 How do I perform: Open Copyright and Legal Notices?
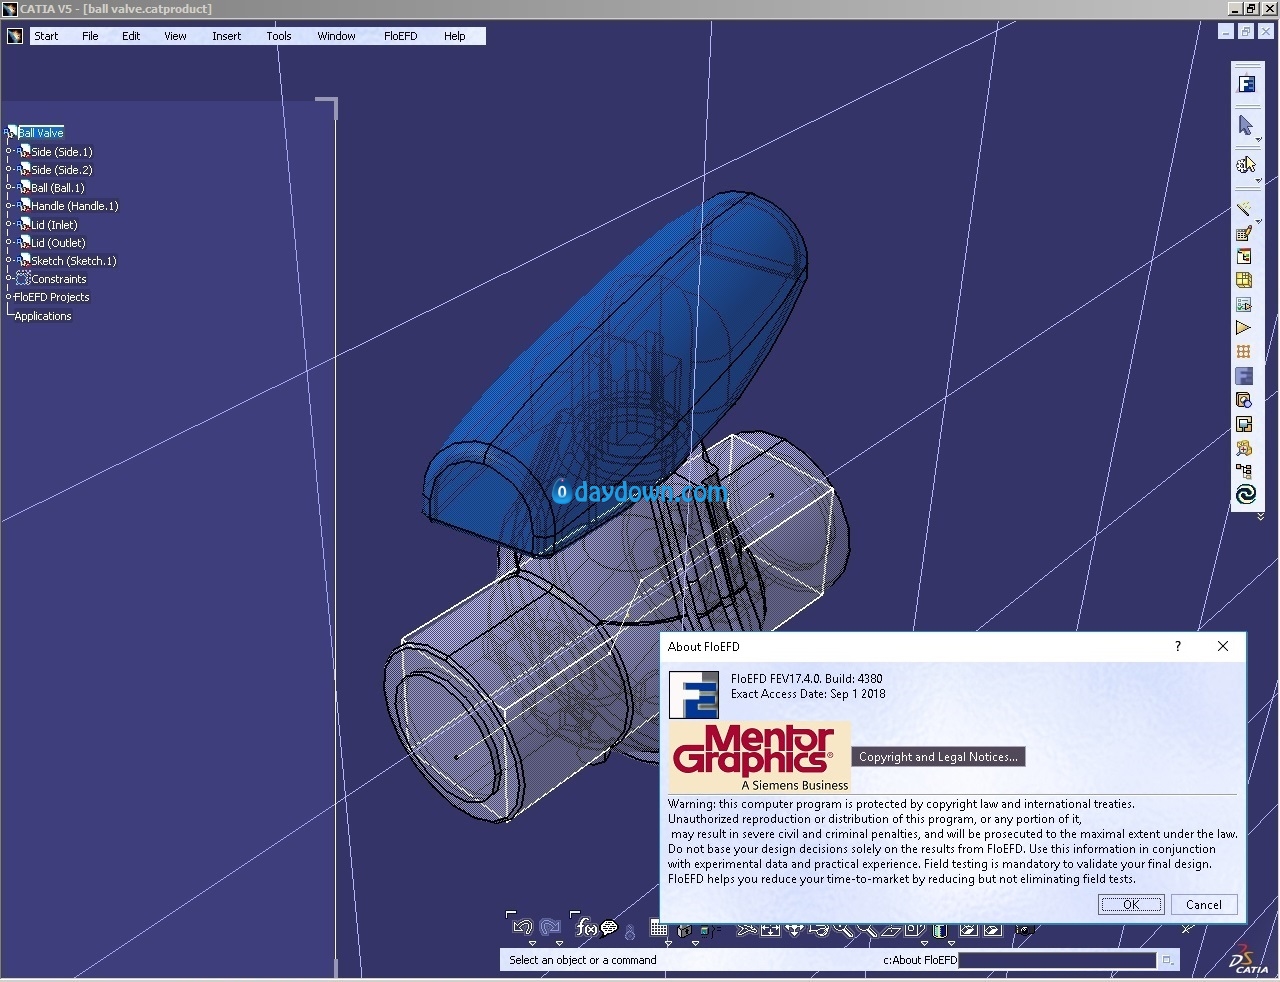click(938, 757)
